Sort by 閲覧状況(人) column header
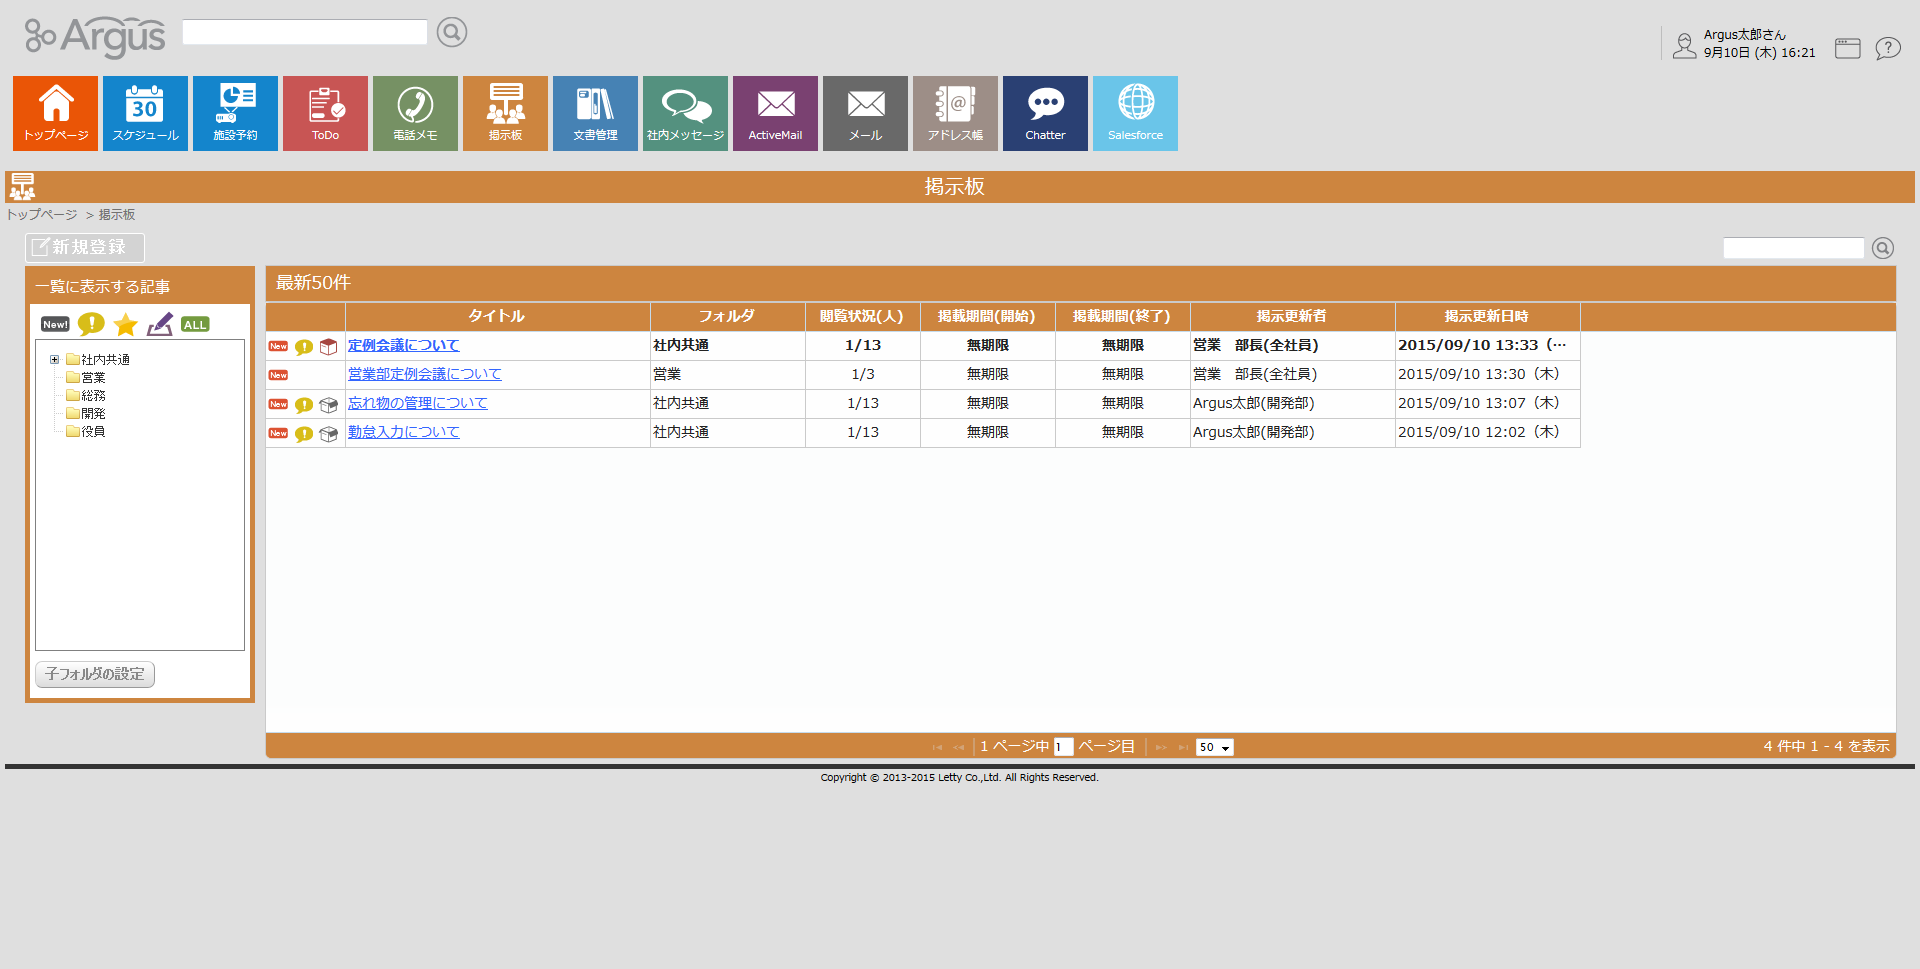 pyautogui.click(x=862, y=316)
